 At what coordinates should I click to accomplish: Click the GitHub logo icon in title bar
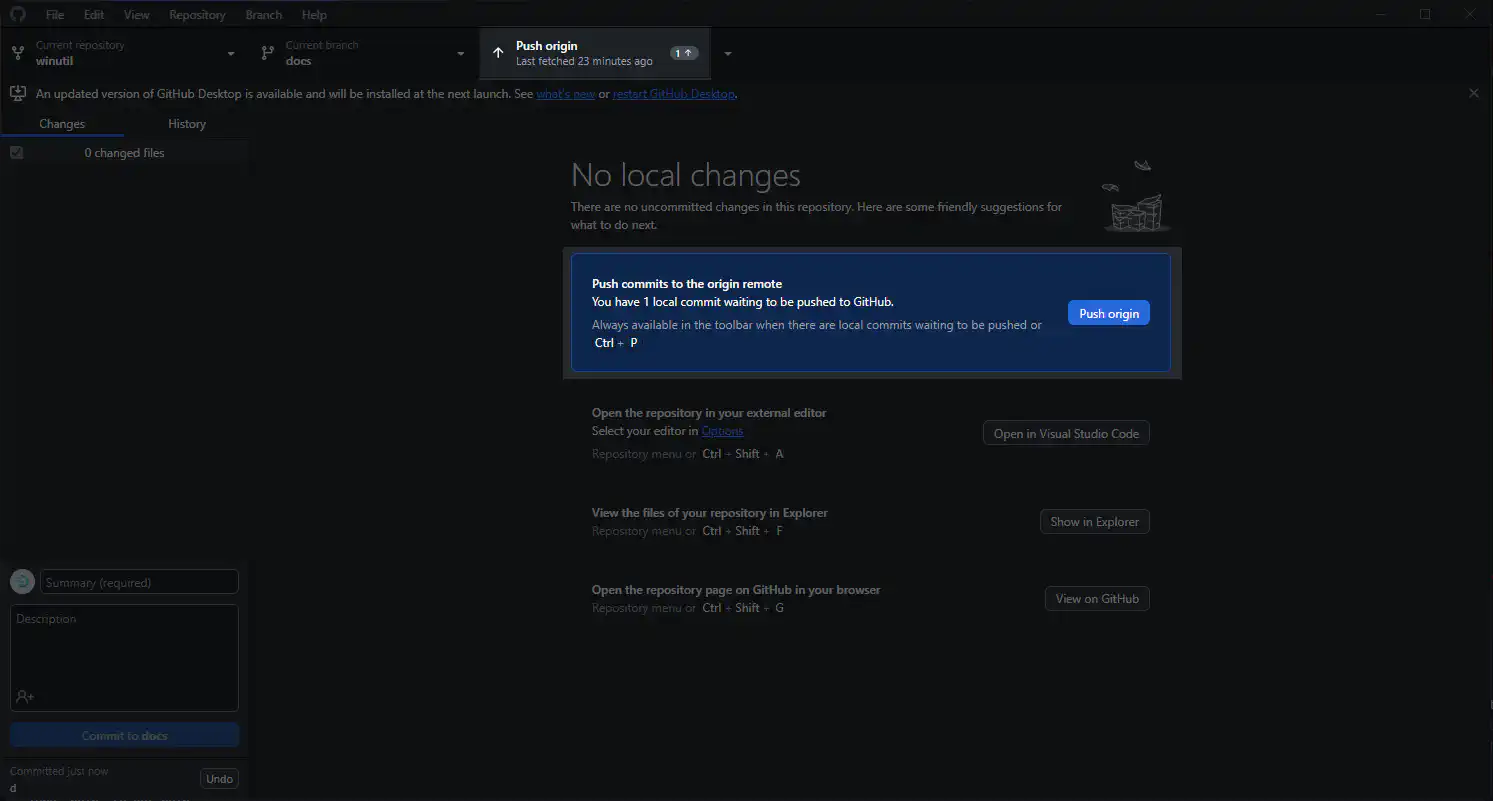[x=17, y=15]
